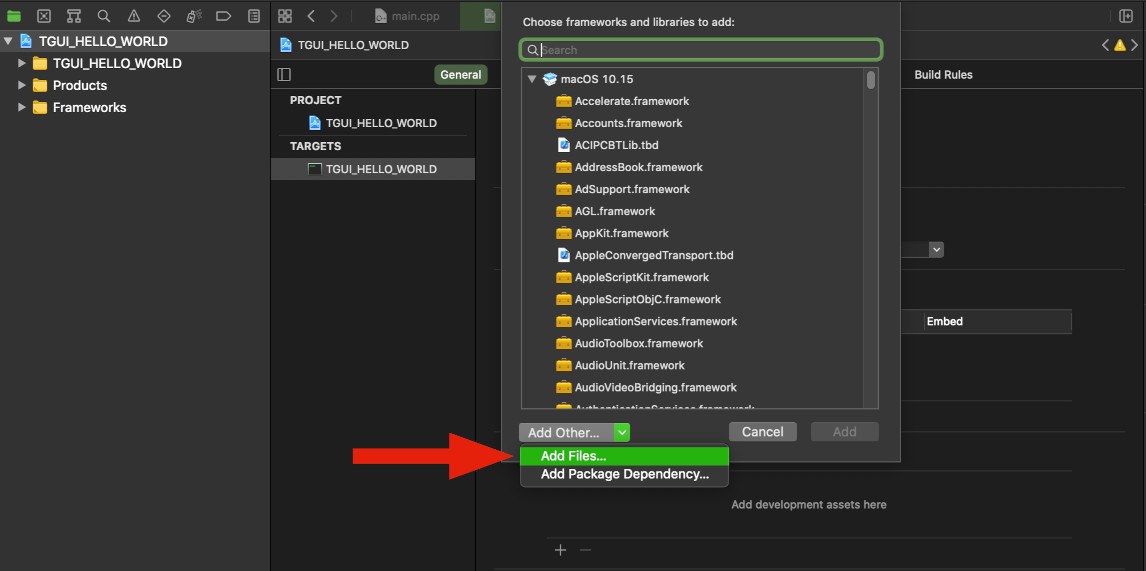This screenshot has height=571, width=1146.
Task: Open the Add Other dropdown arrow
Action: click(x=622, y=432)
